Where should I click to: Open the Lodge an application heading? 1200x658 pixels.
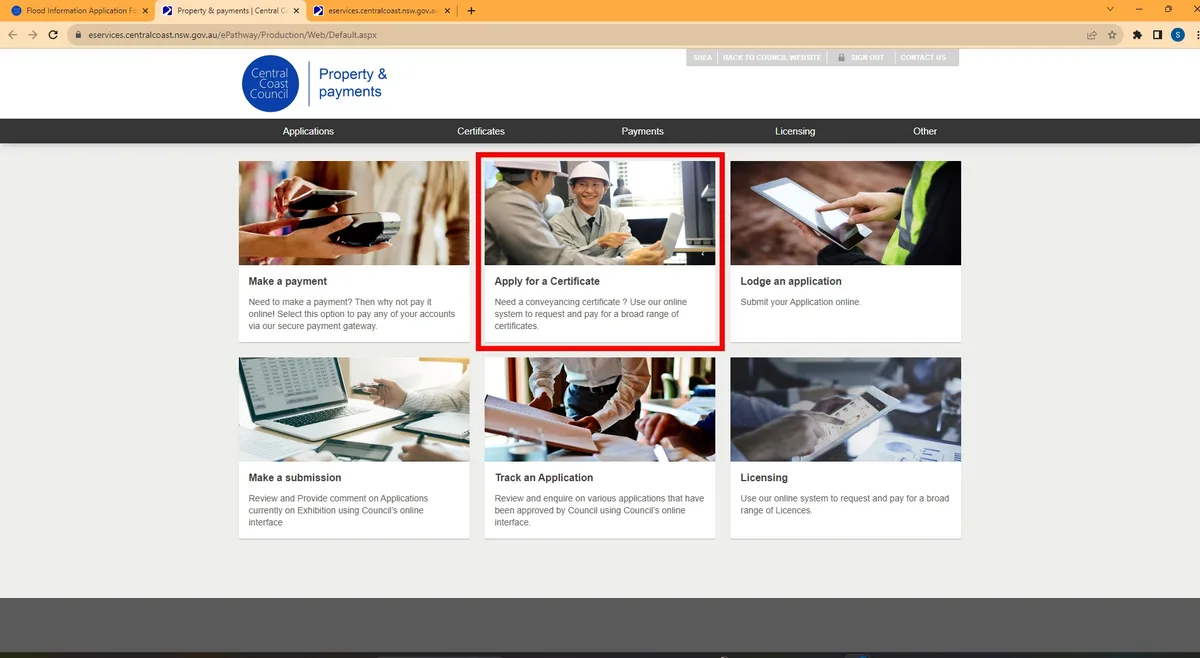pyautogui.click(x=791, y=282)
